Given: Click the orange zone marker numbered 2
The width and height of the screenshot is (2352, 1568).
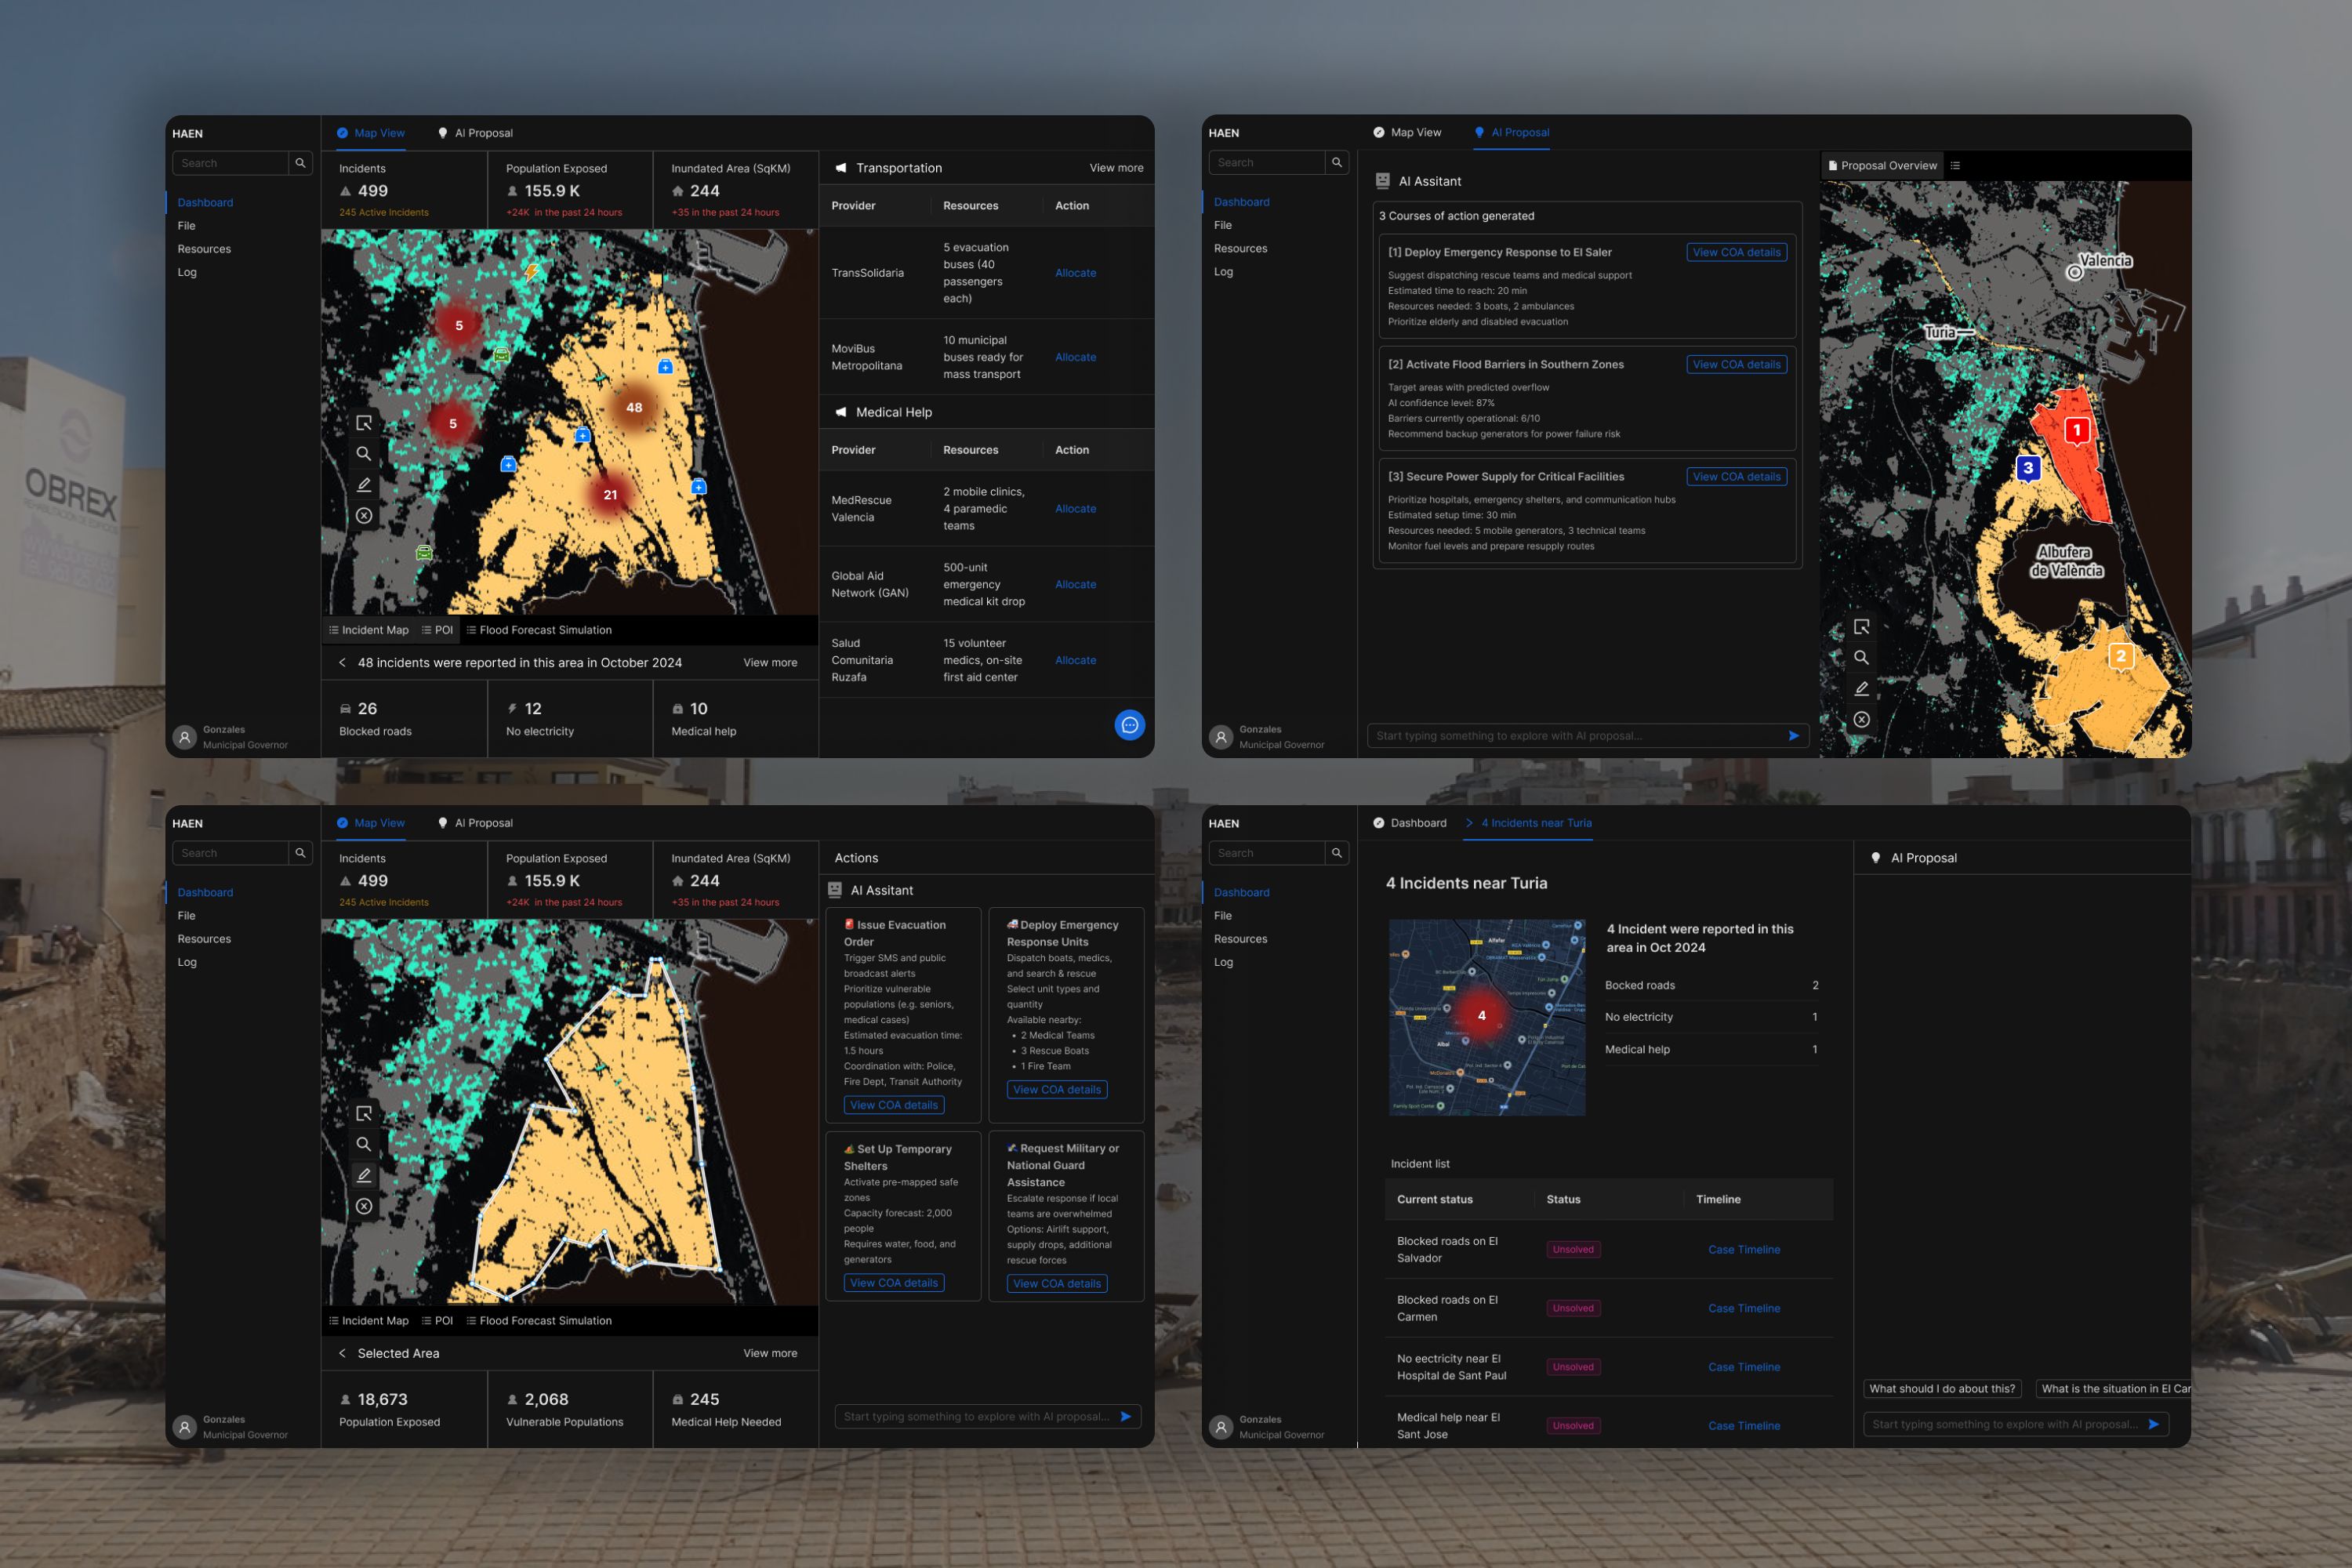Looking at the screenshot, I should [x=2120, y=656].
